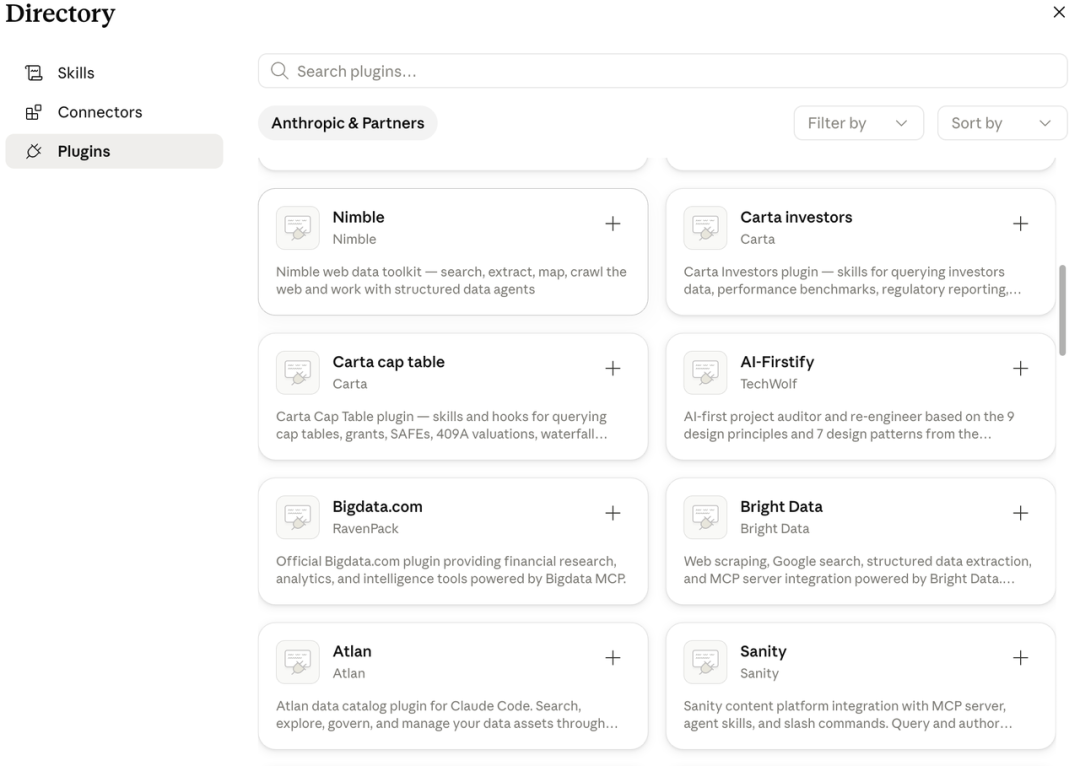Viewport: 1080px width, 766px height.
Task: Open the Sort by dropdown
Action: 1002,123
